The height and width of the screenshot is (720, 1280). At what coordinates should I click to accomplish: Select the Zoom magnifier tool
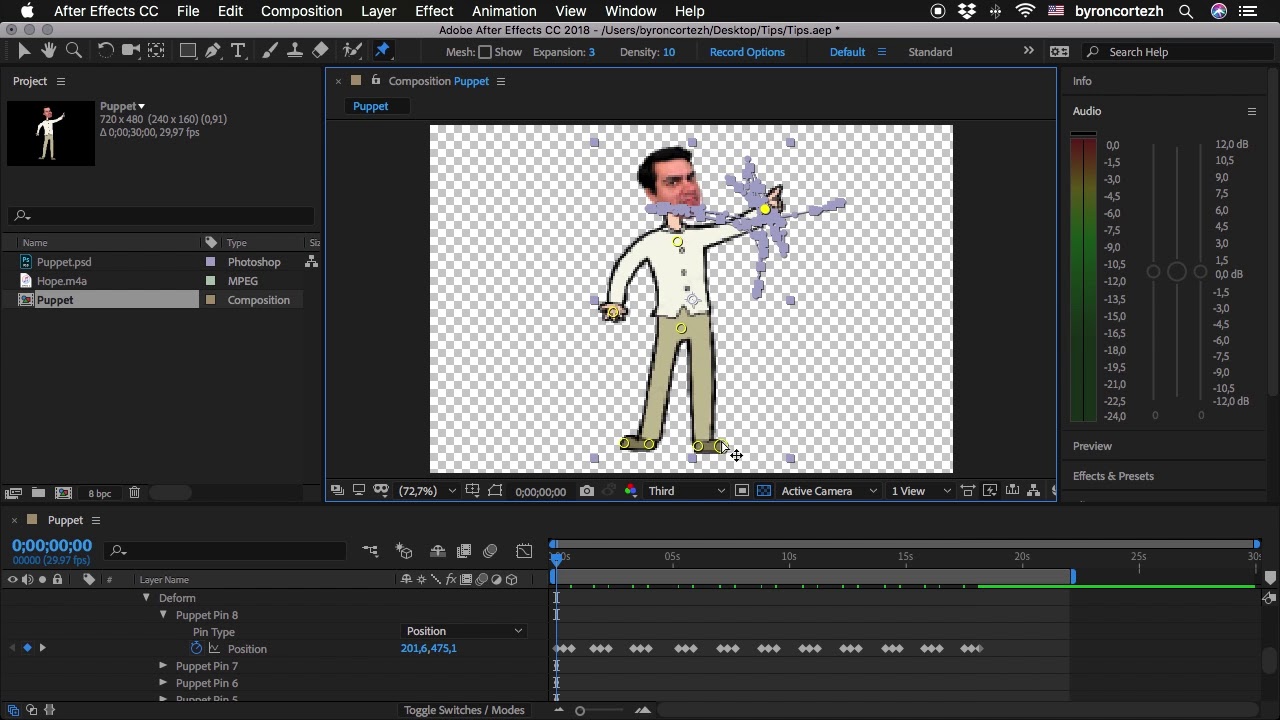tap(73, 51)
